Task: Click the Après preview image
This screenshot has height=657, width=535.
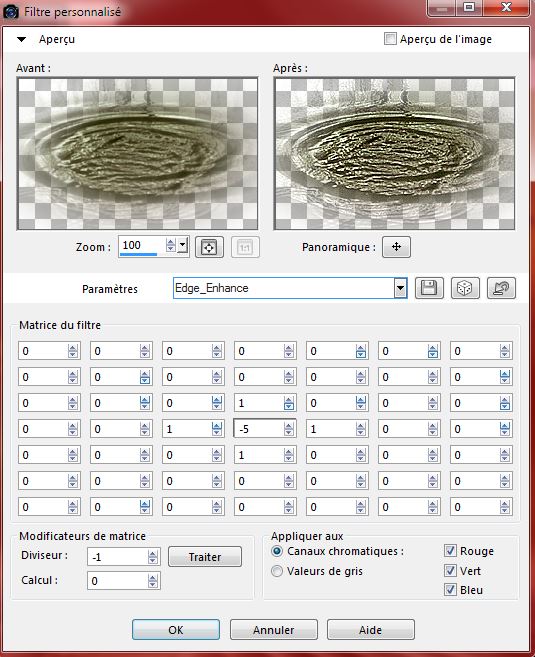Action: (x=394, y=153)
